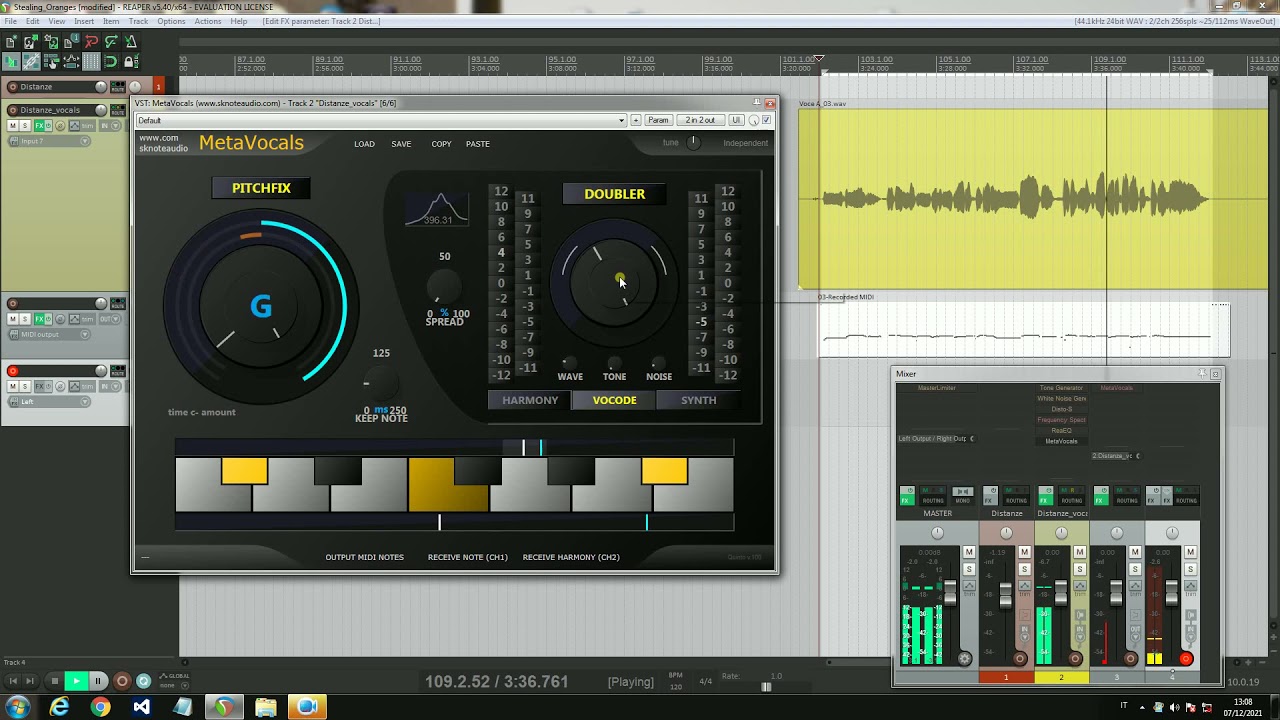Open the File menu

pos(11,21)
